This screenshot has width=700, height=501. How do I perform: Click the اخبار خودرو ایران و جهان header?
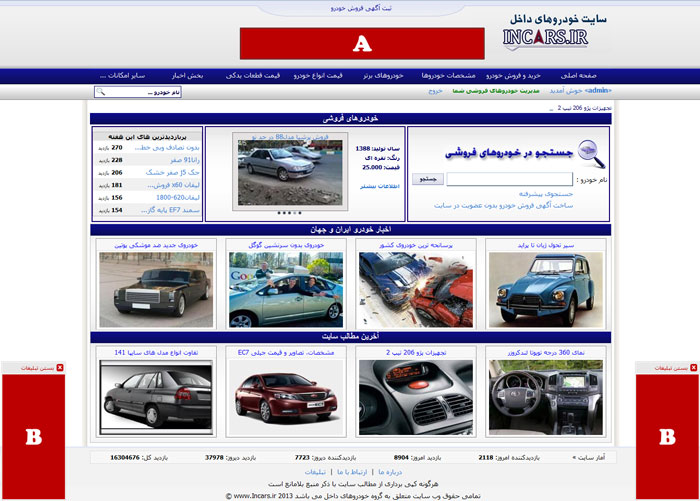coord(351,230)
